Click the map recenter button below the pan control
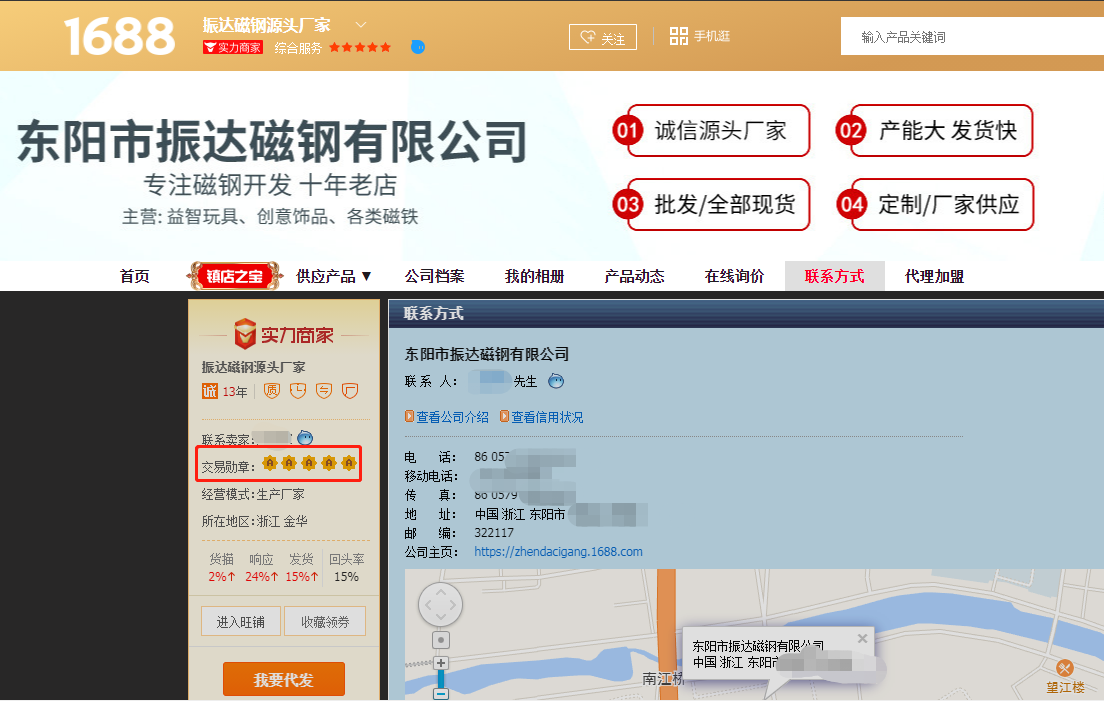The width and height of the screenshot is (1104, 701). tap(441, 640)
